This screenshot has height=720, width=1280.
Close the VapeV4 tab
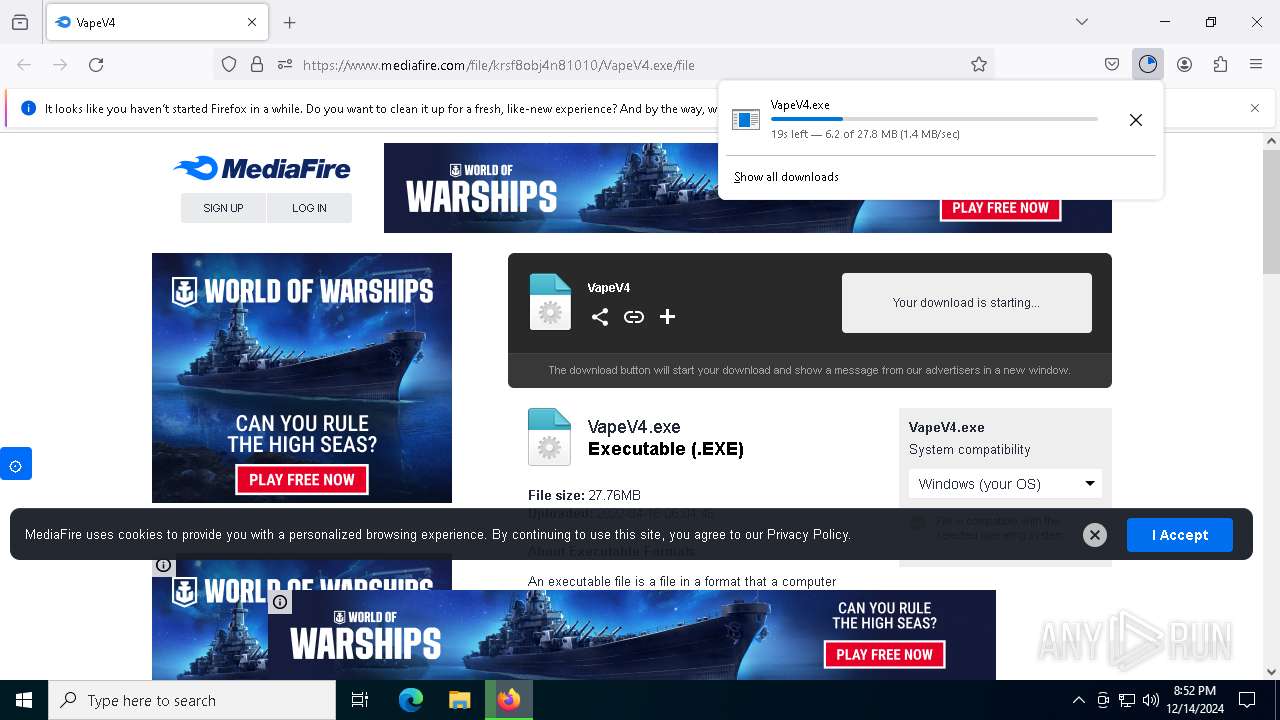[252, 22]
